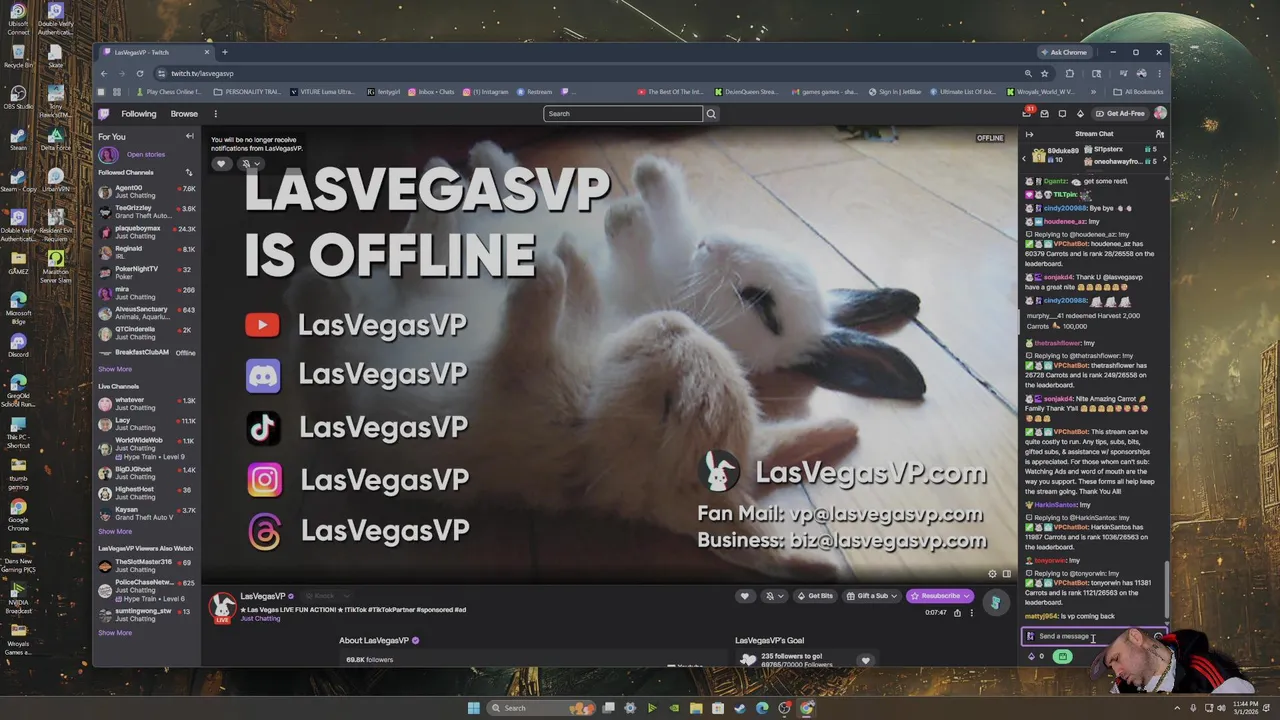Open the Browse tab
The width and height of the screenshot is (1280, 720).
tap(184, 114)
